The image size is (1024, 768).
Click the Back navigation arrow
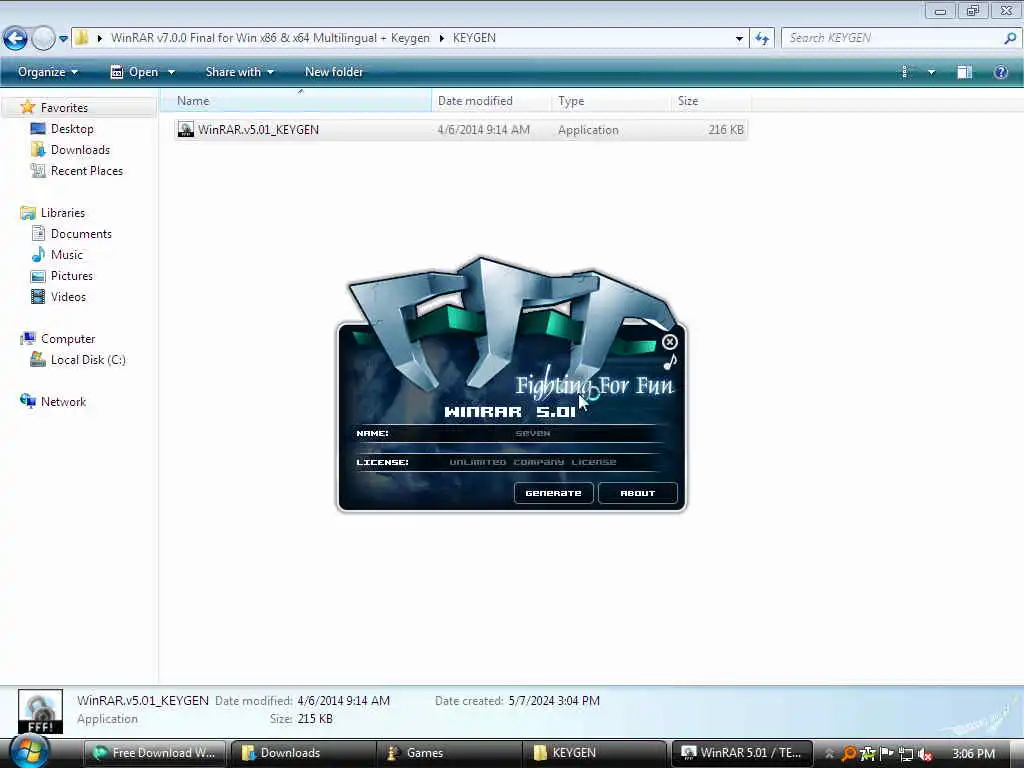pyautogui.click(x=16, y=39)
